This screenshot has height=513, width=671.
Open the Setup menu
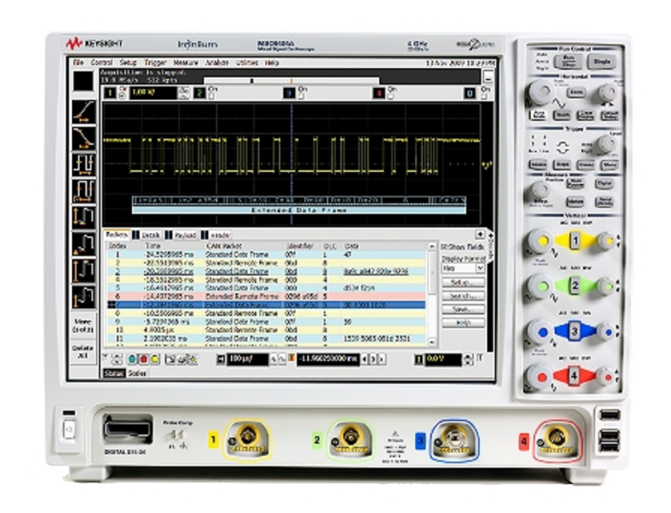coord(128,63)
